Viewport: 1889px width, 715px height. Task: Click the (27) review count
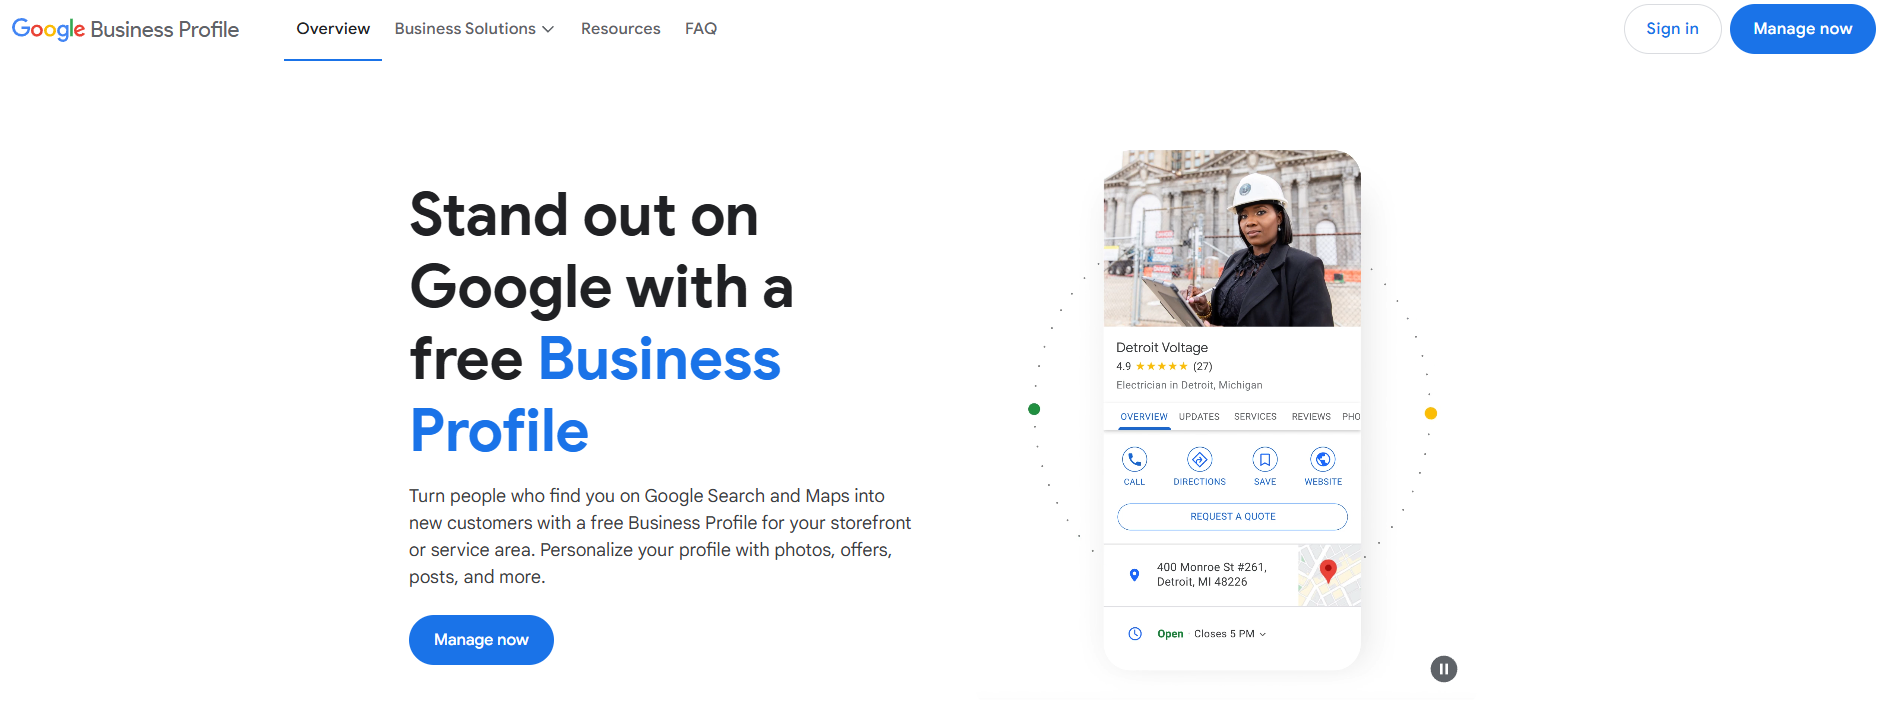[x=1202, y=367]
